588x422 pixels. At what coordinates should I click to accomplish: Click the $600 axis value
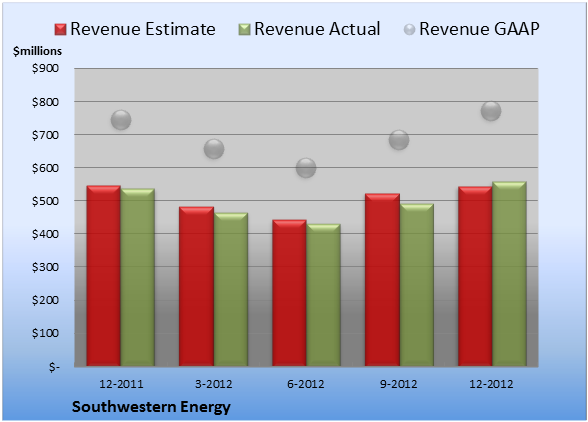45,168
